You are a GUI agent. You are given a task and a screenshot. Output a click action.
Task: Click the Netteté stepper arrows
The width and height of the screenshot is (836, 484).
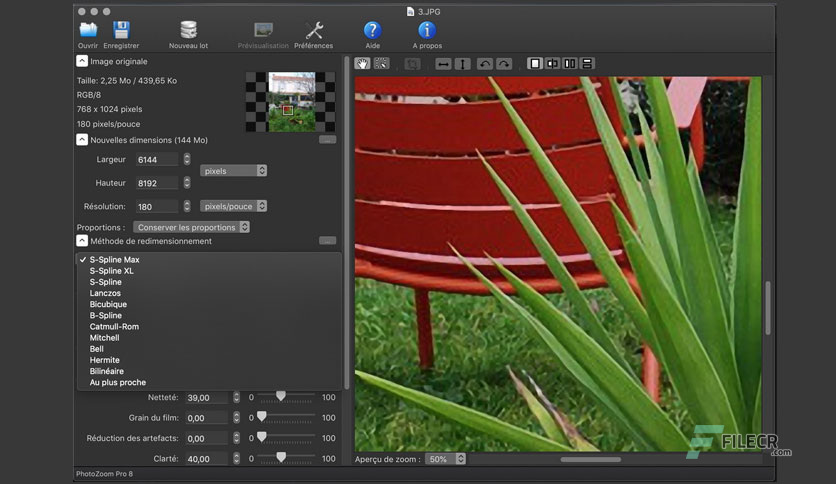(237, 398)
